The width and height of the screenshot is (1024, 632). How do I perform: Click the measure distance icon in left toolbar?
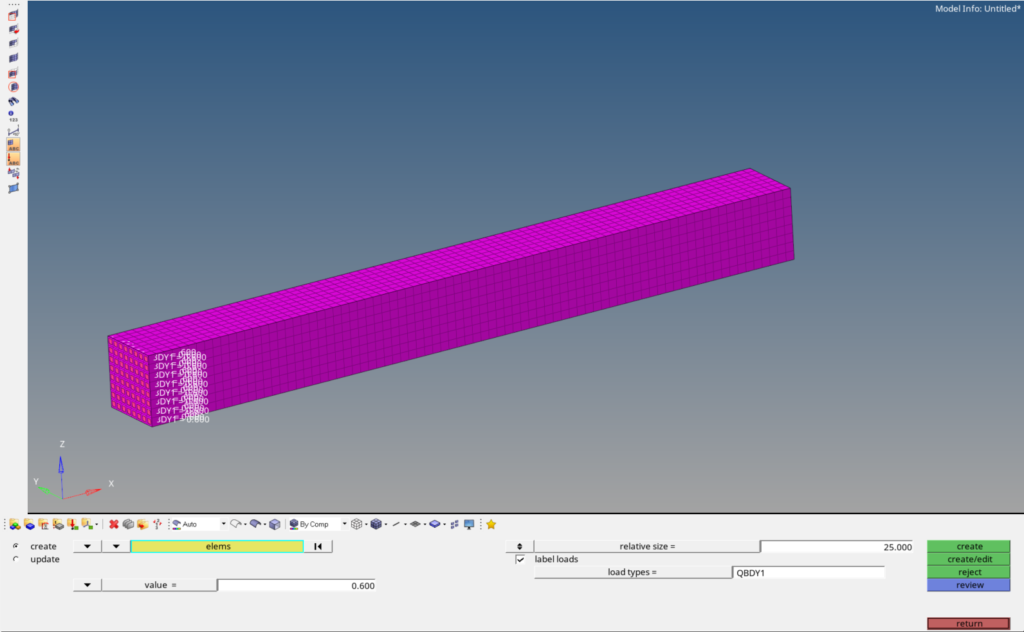pyautogui.click(x=14, y=131)
